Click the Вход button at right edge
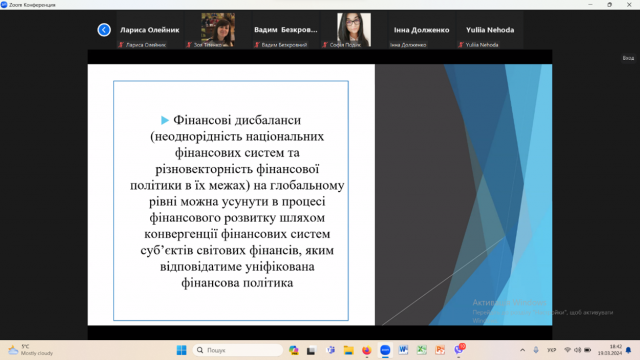 (628, 58)
